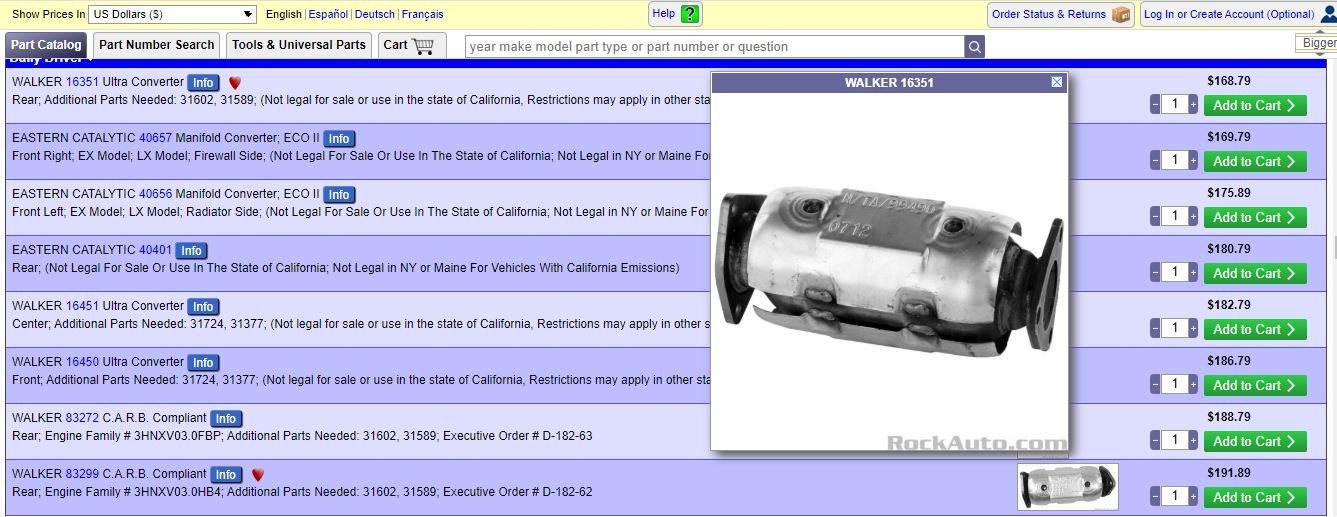Add the $175.89 part 40656 to cart
The height and width of the screenshot is (517, 1337).
(1255, 217)
